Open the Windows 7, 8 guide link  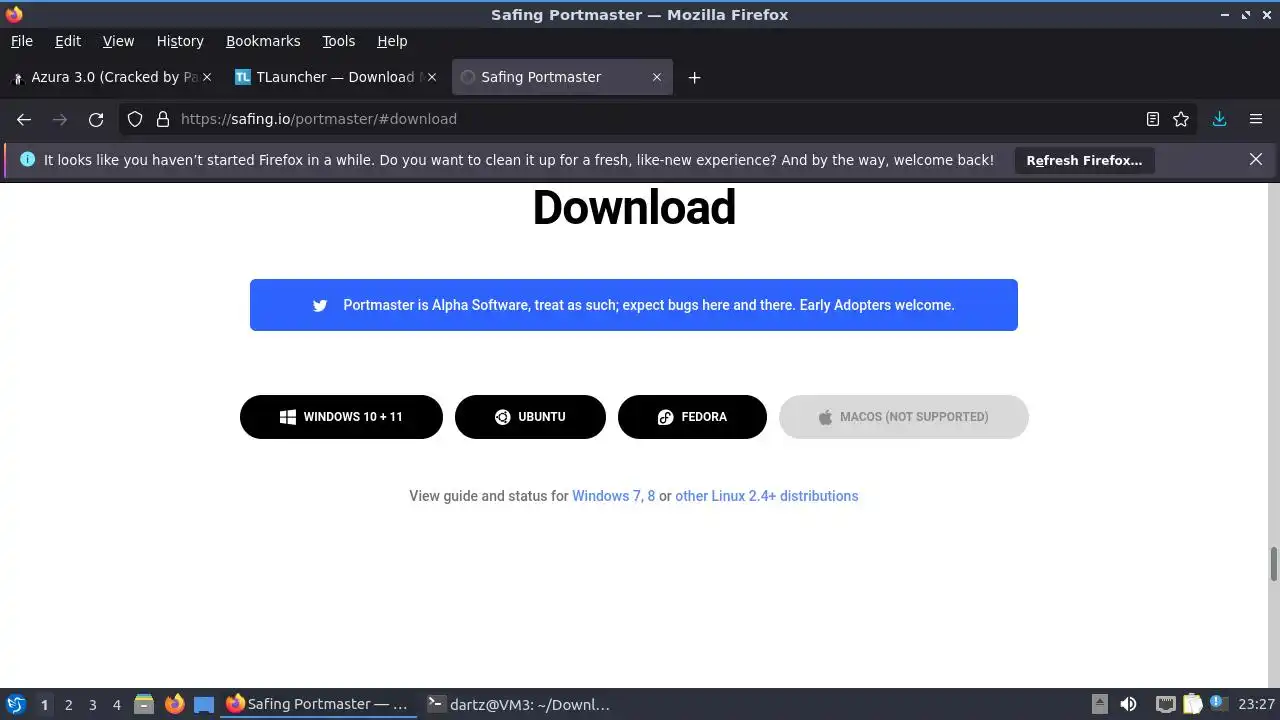(613, 496)
